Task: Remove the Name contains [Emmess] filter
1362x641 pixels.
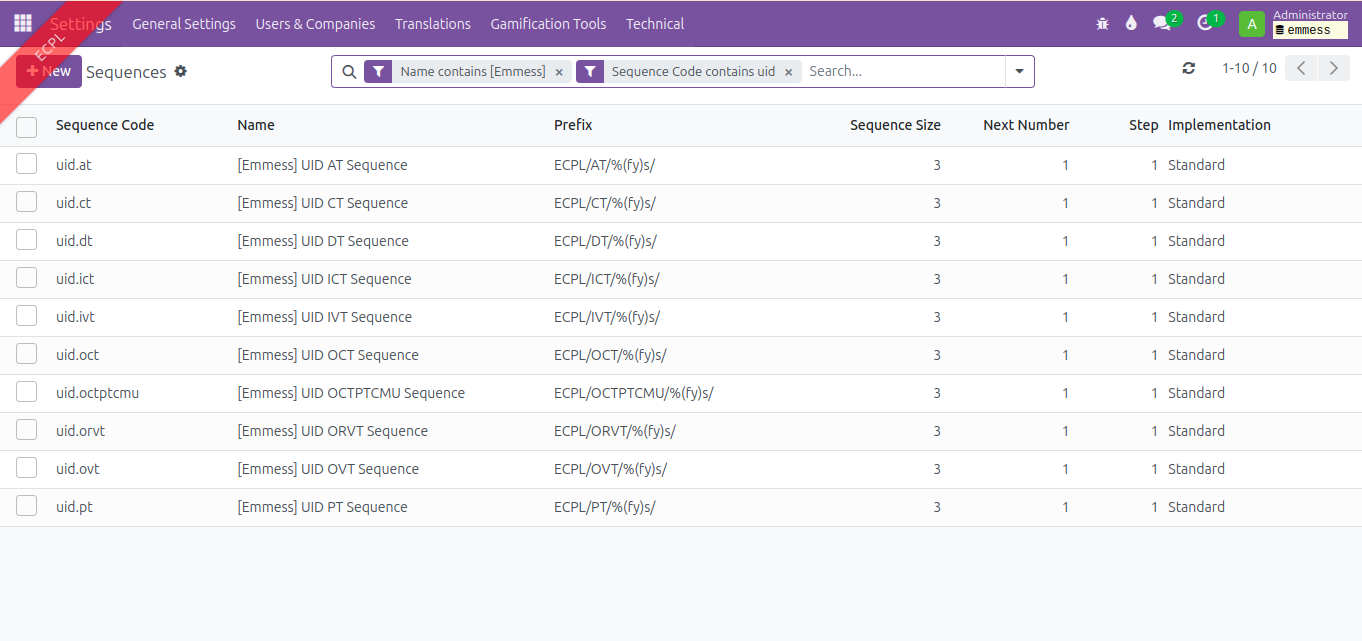Action: coord(559,72)
